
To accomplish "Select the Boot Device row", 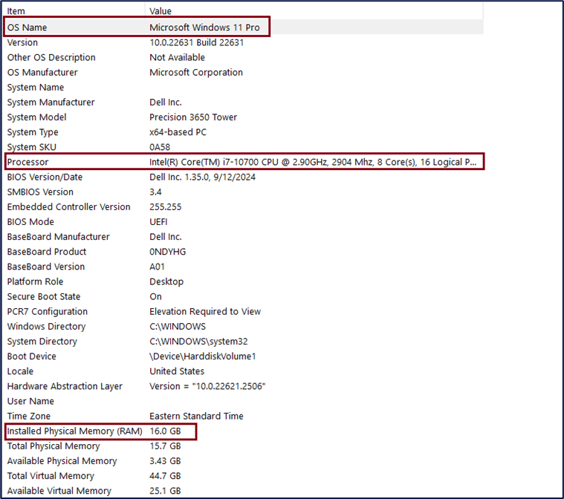I will pyautogui.click(x=243, y=356).
